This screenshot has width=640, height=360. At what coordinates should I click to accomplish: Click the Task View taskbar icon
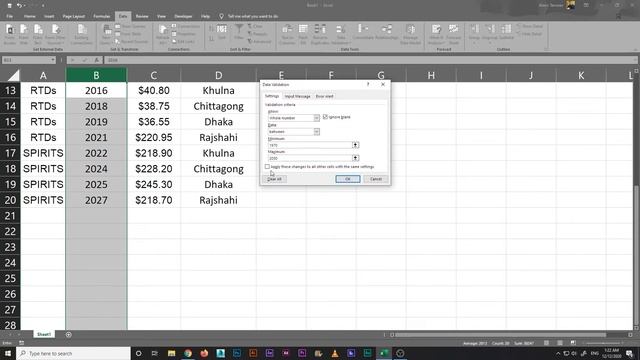pyautogui.click(x=155, y=353)
